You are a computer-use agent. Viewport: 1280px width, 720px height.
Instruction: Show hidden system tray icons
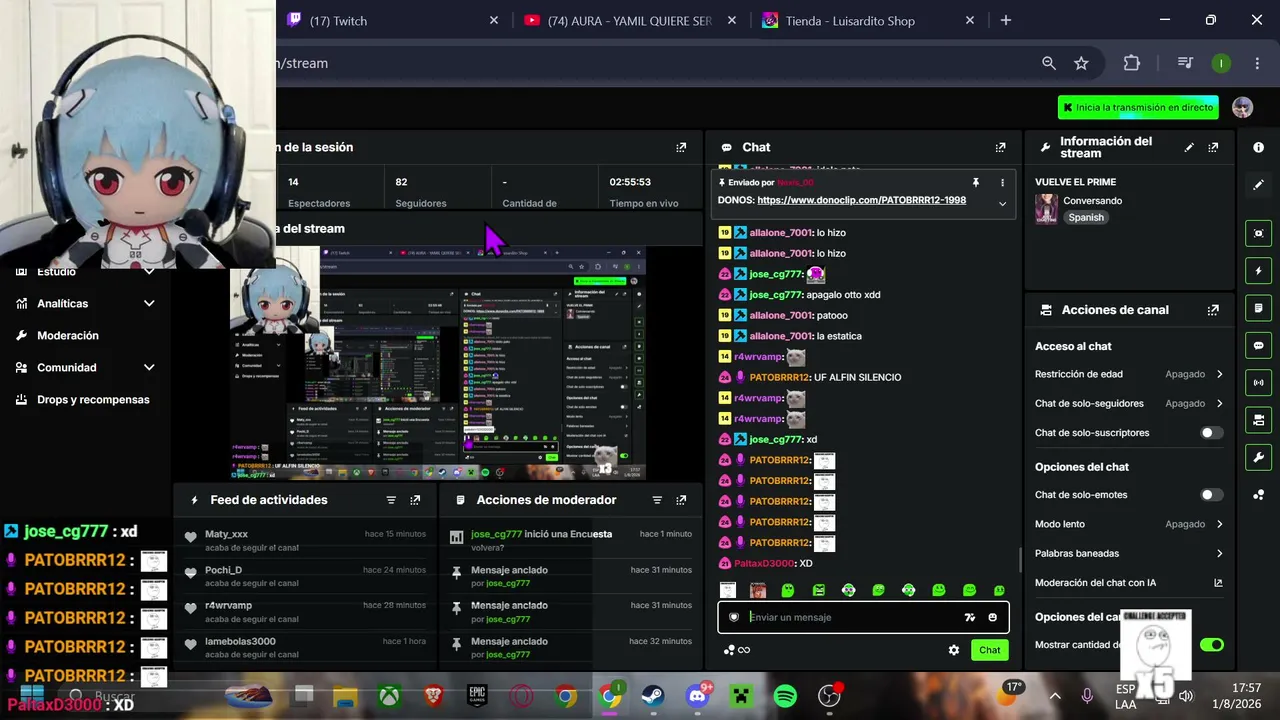pos(1055,696)
